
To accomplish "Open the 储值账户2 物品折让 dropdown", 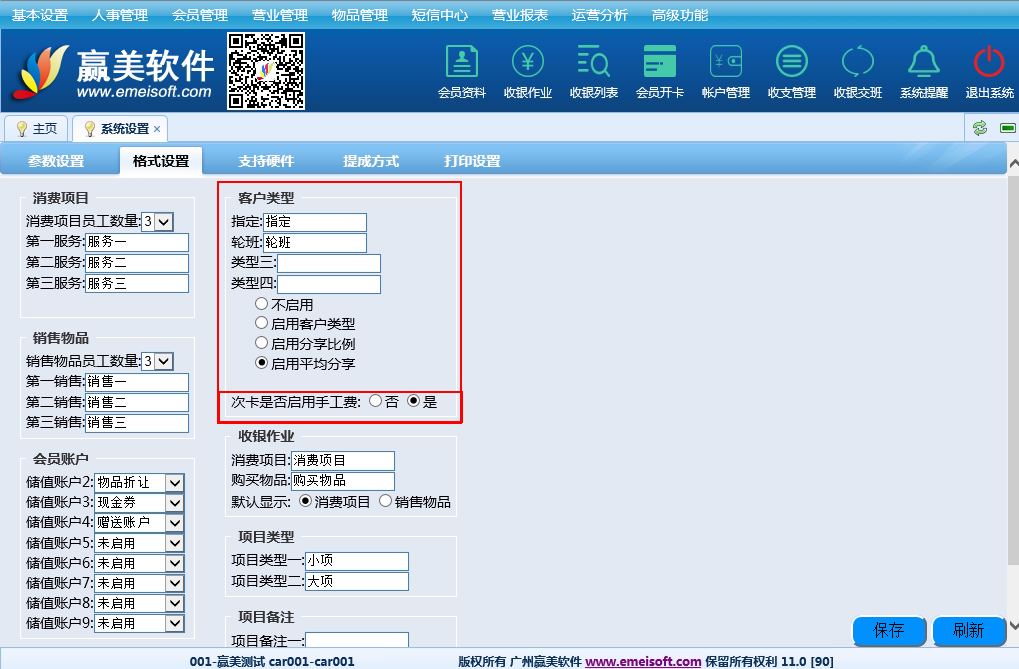I will coord(175,483).
